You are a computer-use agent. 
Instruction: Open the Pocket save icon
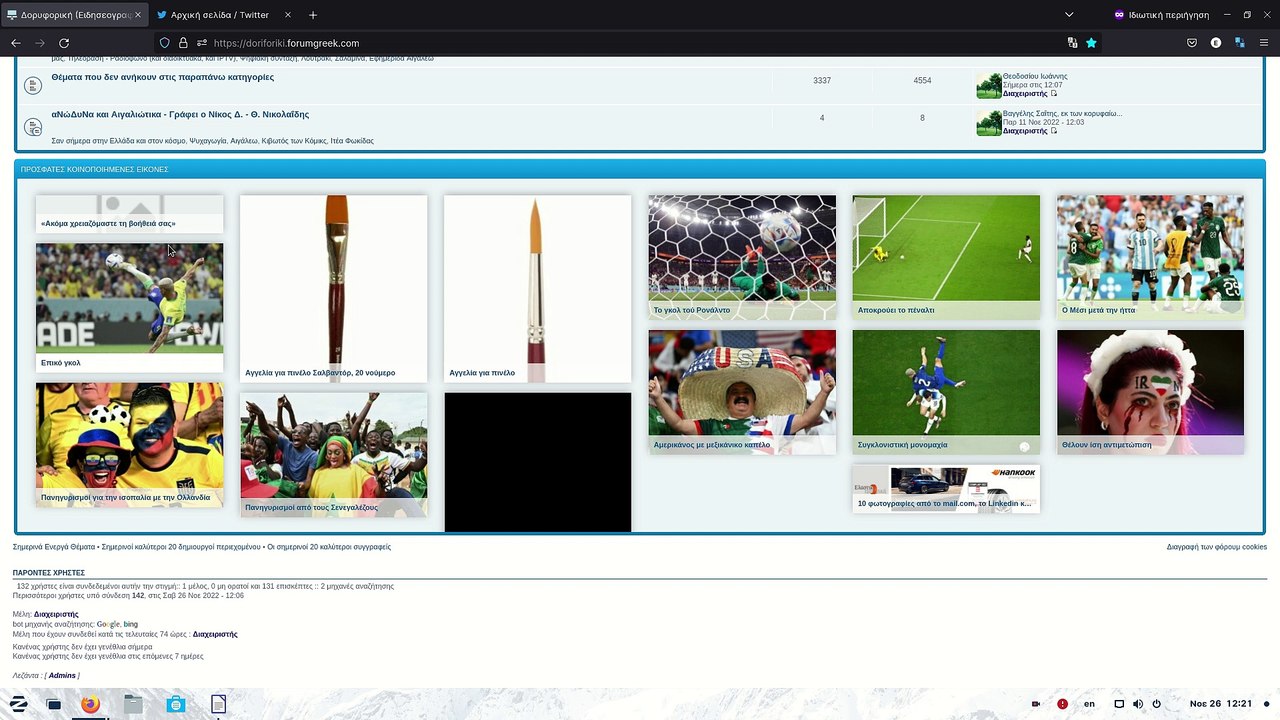1192,43
